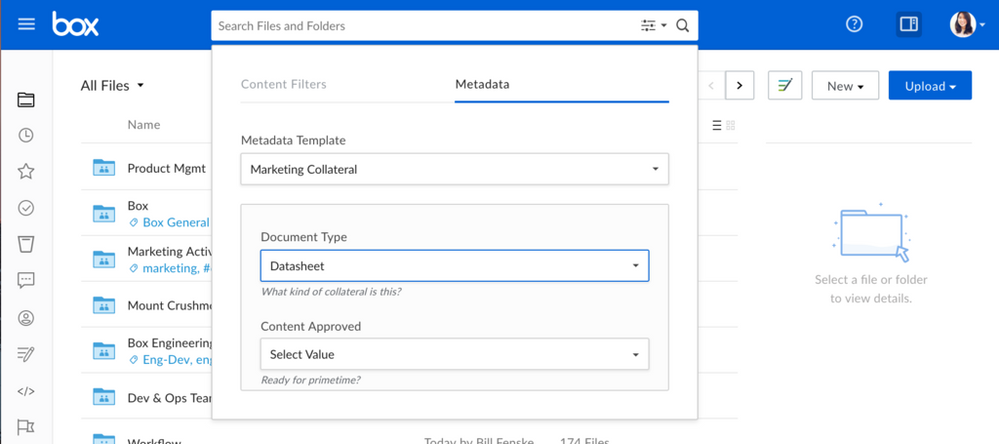Open Content Approved Select Value dropdown
The height and width of the screenshot is (444, 999).
(x=454, y=354)
